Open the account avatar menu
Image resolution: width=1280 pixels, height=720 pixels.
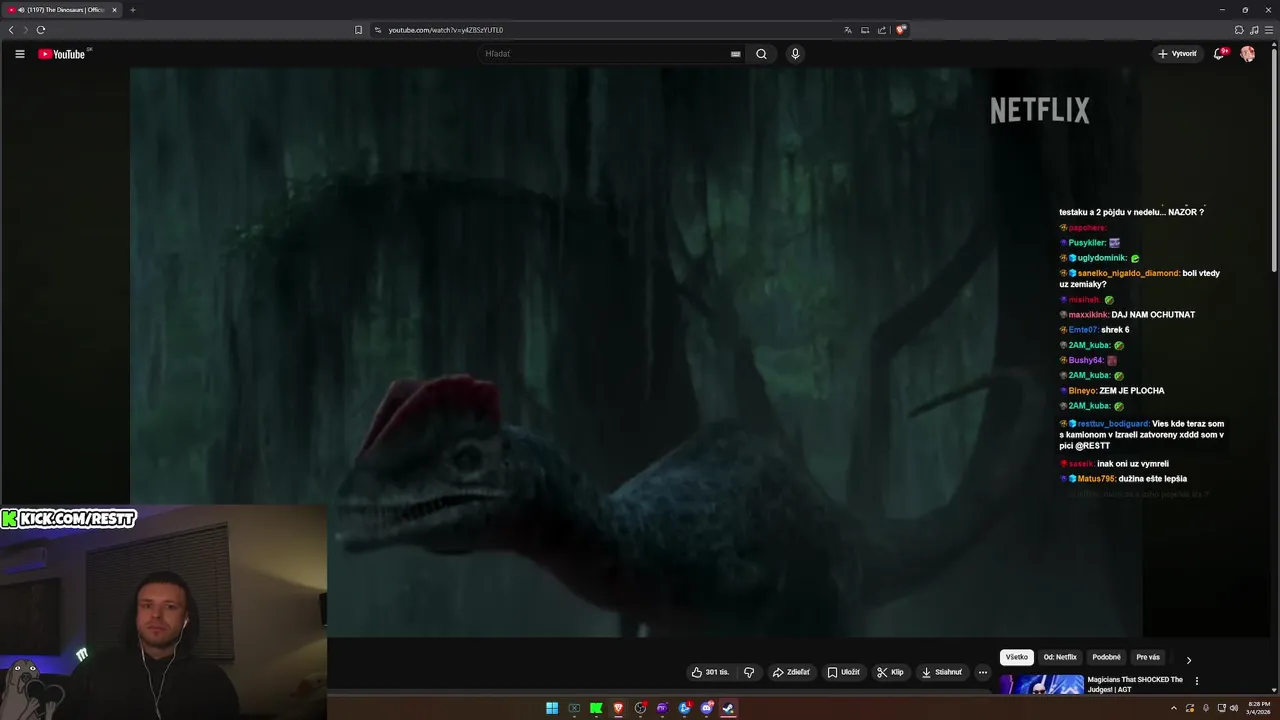click(x=1248, y=54)
